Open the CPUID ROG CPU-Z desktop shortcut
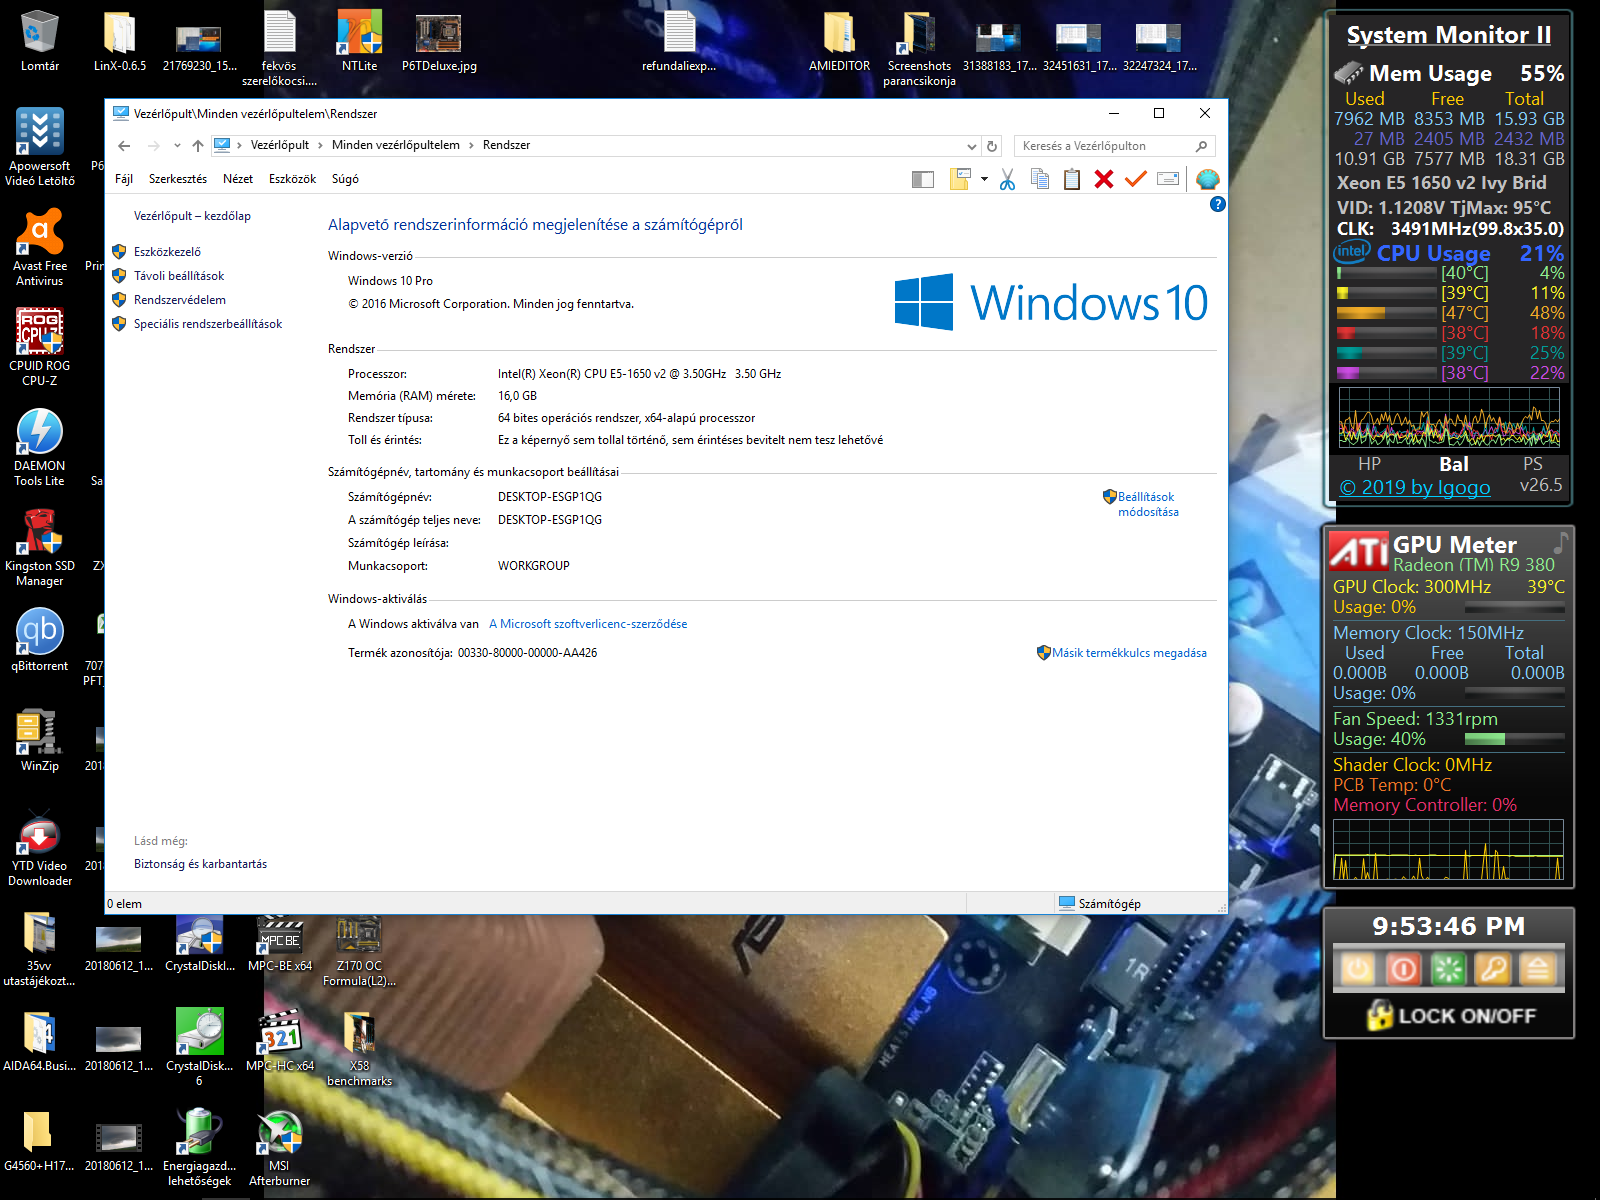The height and width of the screenshot is (1200, 1600). tap(40, 347)
